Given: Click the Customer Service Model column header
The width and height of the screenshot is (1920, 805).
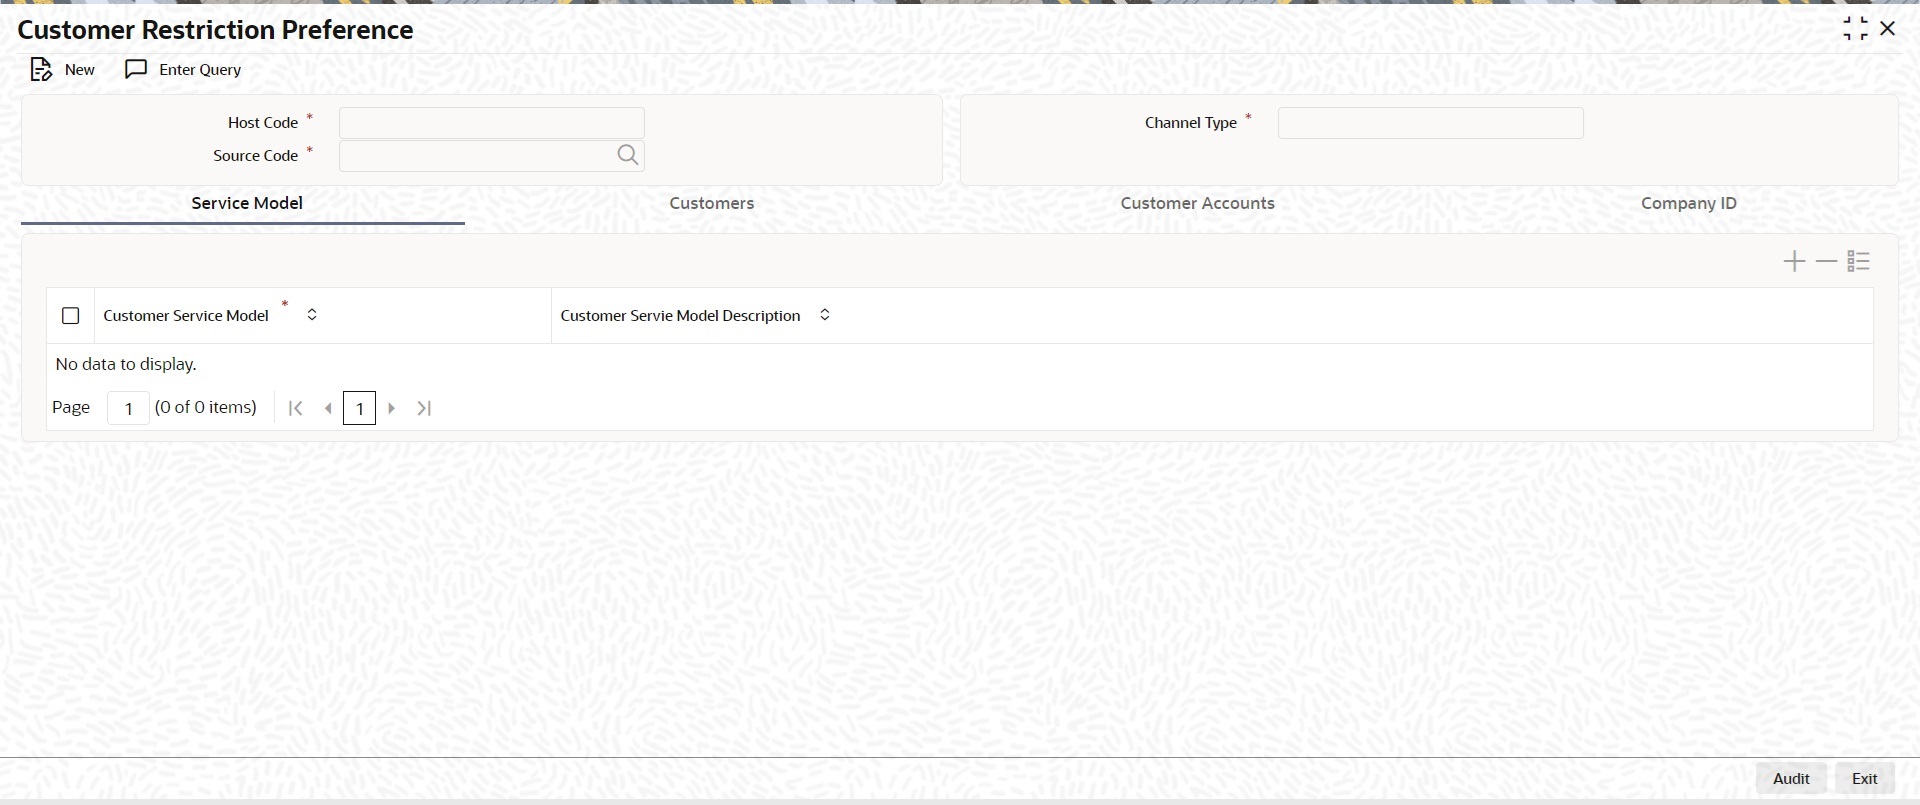Looking at the screenshot, I should click(x=186, y=316).
